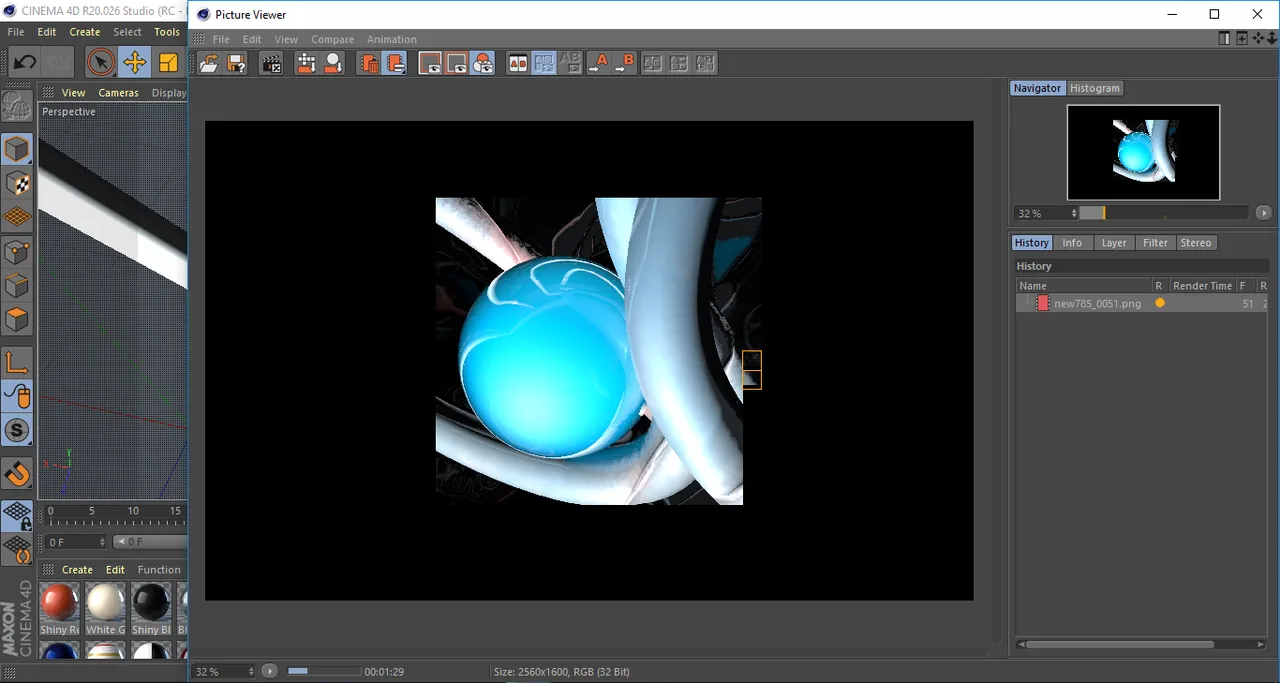This screenshot has width=1280, height=683.
Task: Click second grayed compare layout icon
Action: [x=679, y=63]
